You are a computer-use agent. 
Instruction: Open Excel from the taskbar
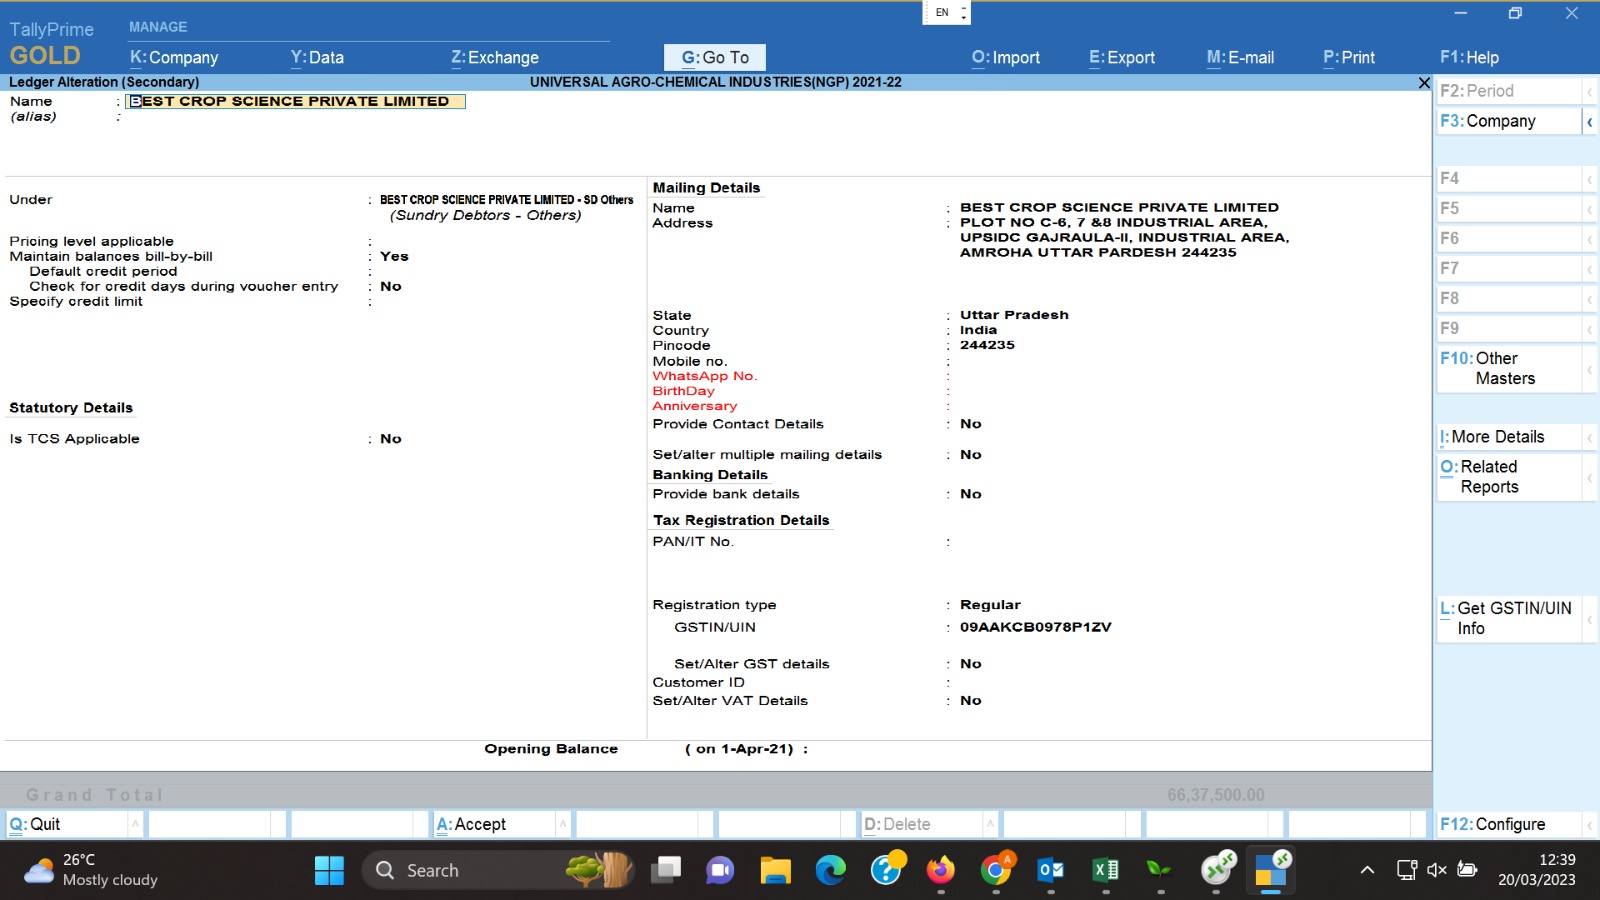(1105, 870)
